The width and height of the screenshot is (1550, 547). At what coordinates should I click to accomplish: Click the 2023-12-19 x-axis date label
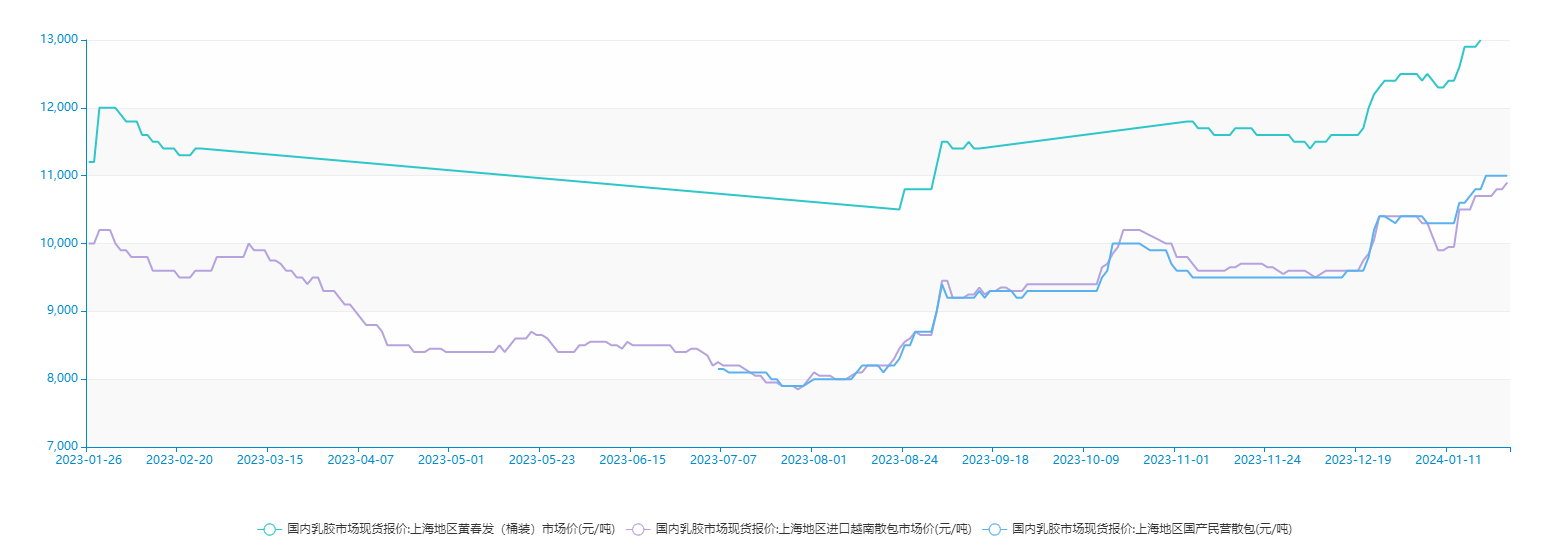point(1357,460)
